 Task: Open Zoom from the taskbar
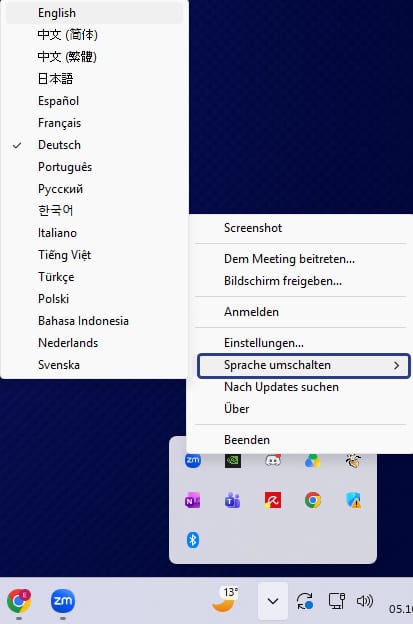coord(63,601)
